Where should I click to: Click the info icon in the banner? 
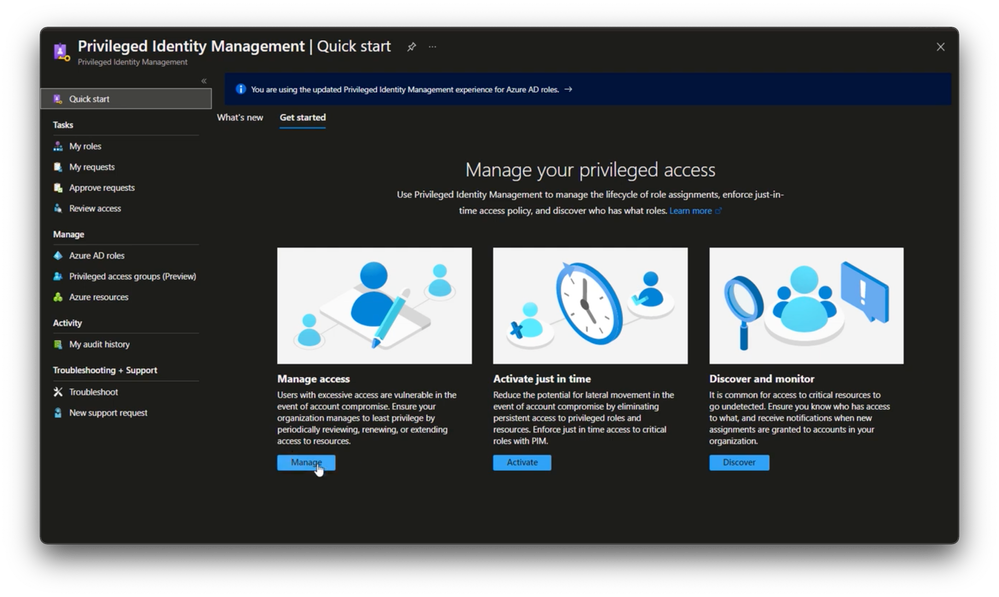coord(240,89)
